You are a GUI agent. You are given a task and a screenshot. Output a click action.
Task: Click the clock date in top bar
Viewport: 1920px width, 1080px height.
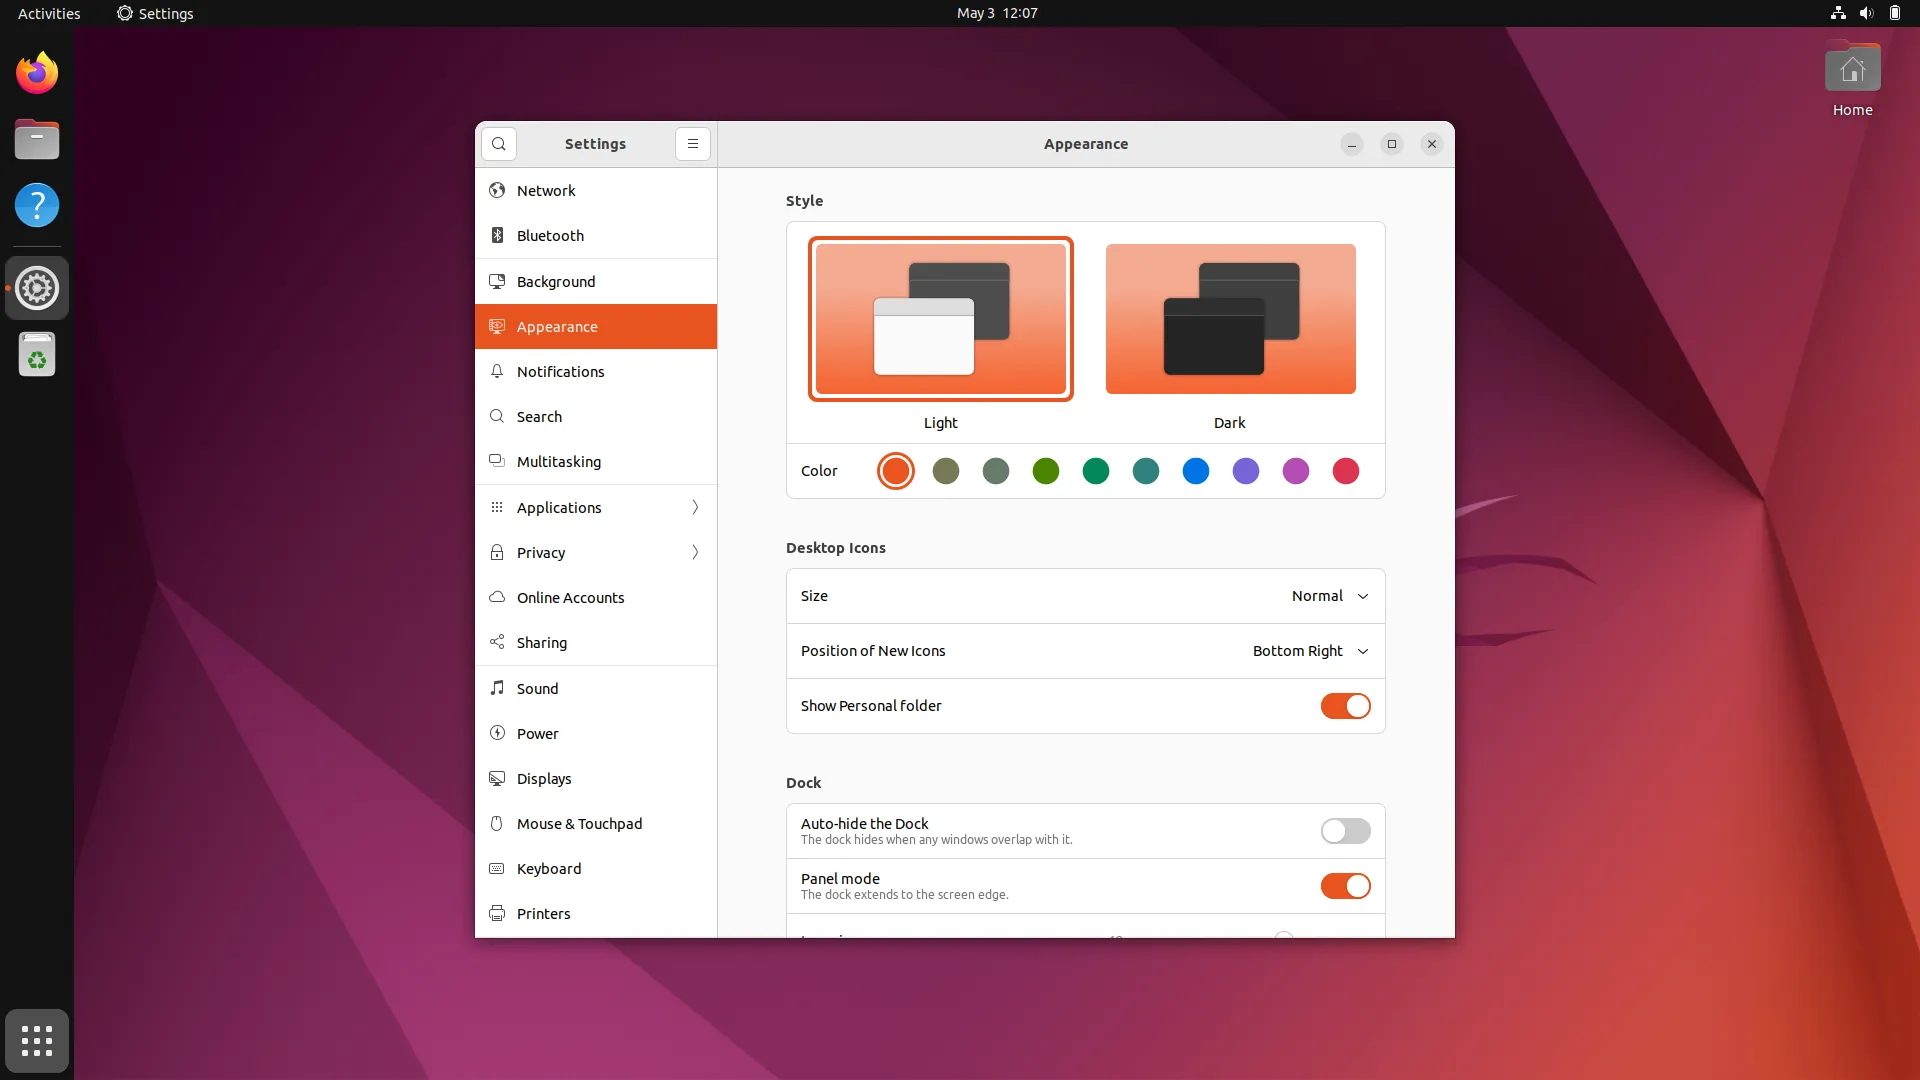[x=996, y=13]
